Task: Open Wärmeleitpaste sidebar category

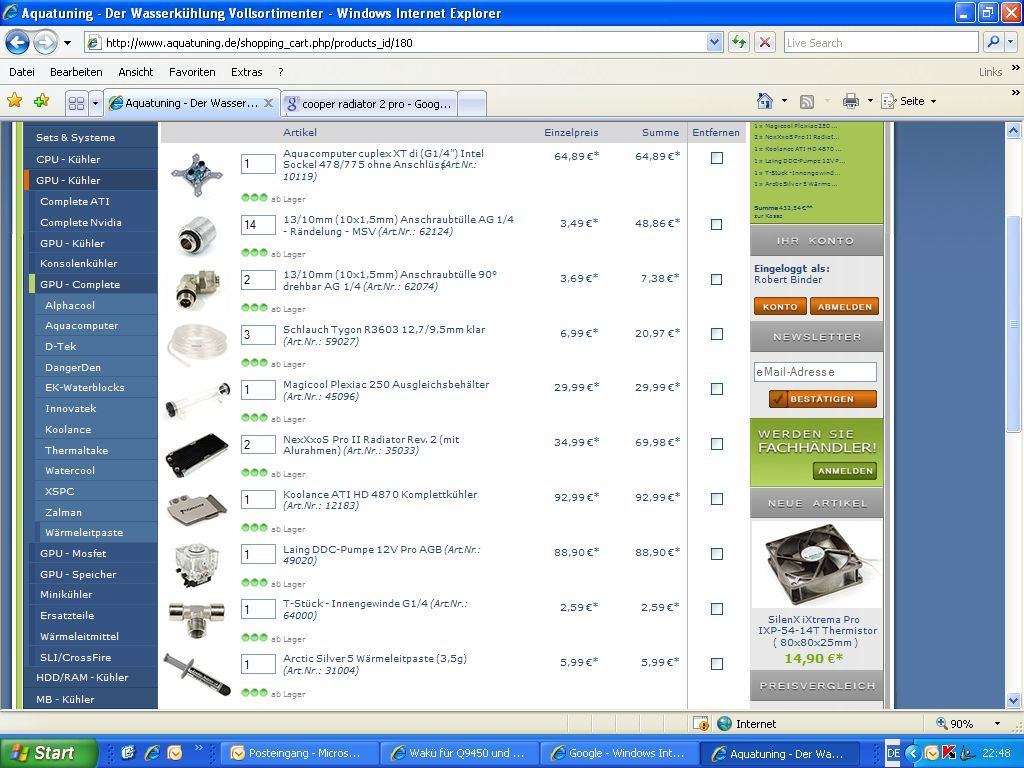Action: pyautogui.click(x=84, y=532)
